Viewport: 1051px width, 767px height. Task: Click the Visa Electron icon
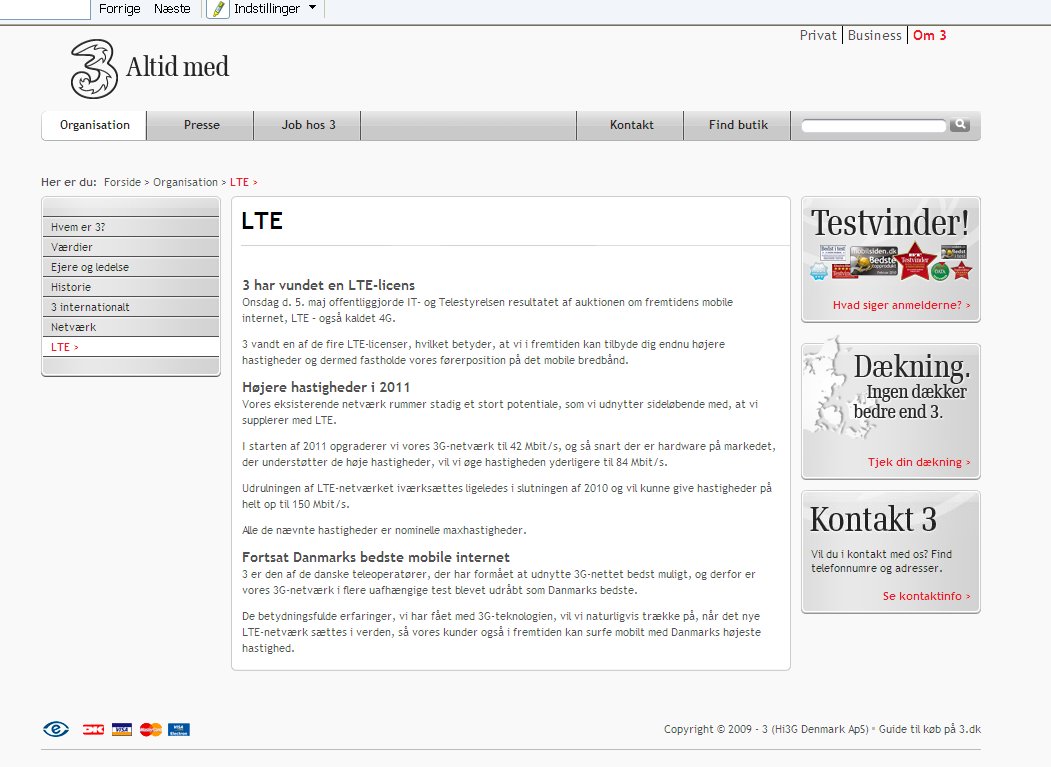179,729
